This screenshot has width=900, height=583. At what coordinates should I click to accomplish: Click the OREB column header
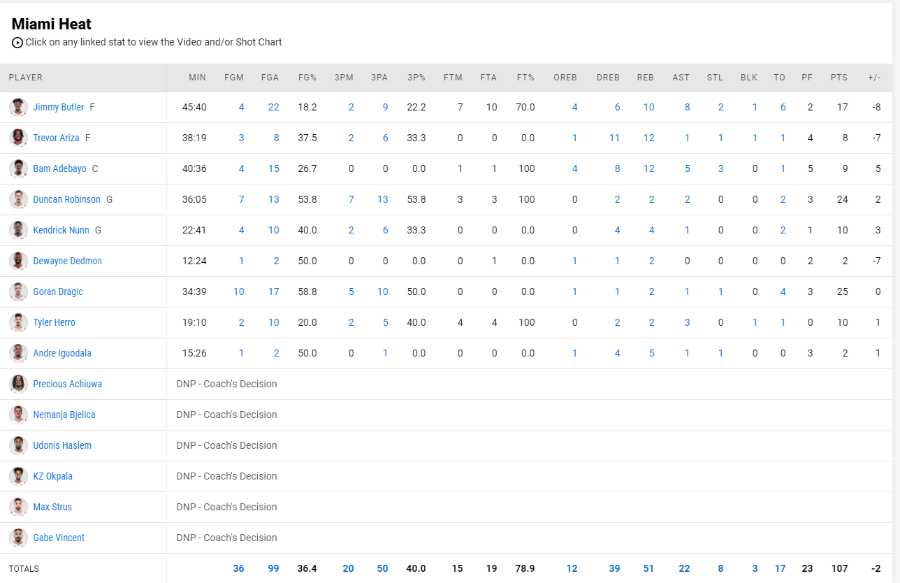click(x=565, y=77)
